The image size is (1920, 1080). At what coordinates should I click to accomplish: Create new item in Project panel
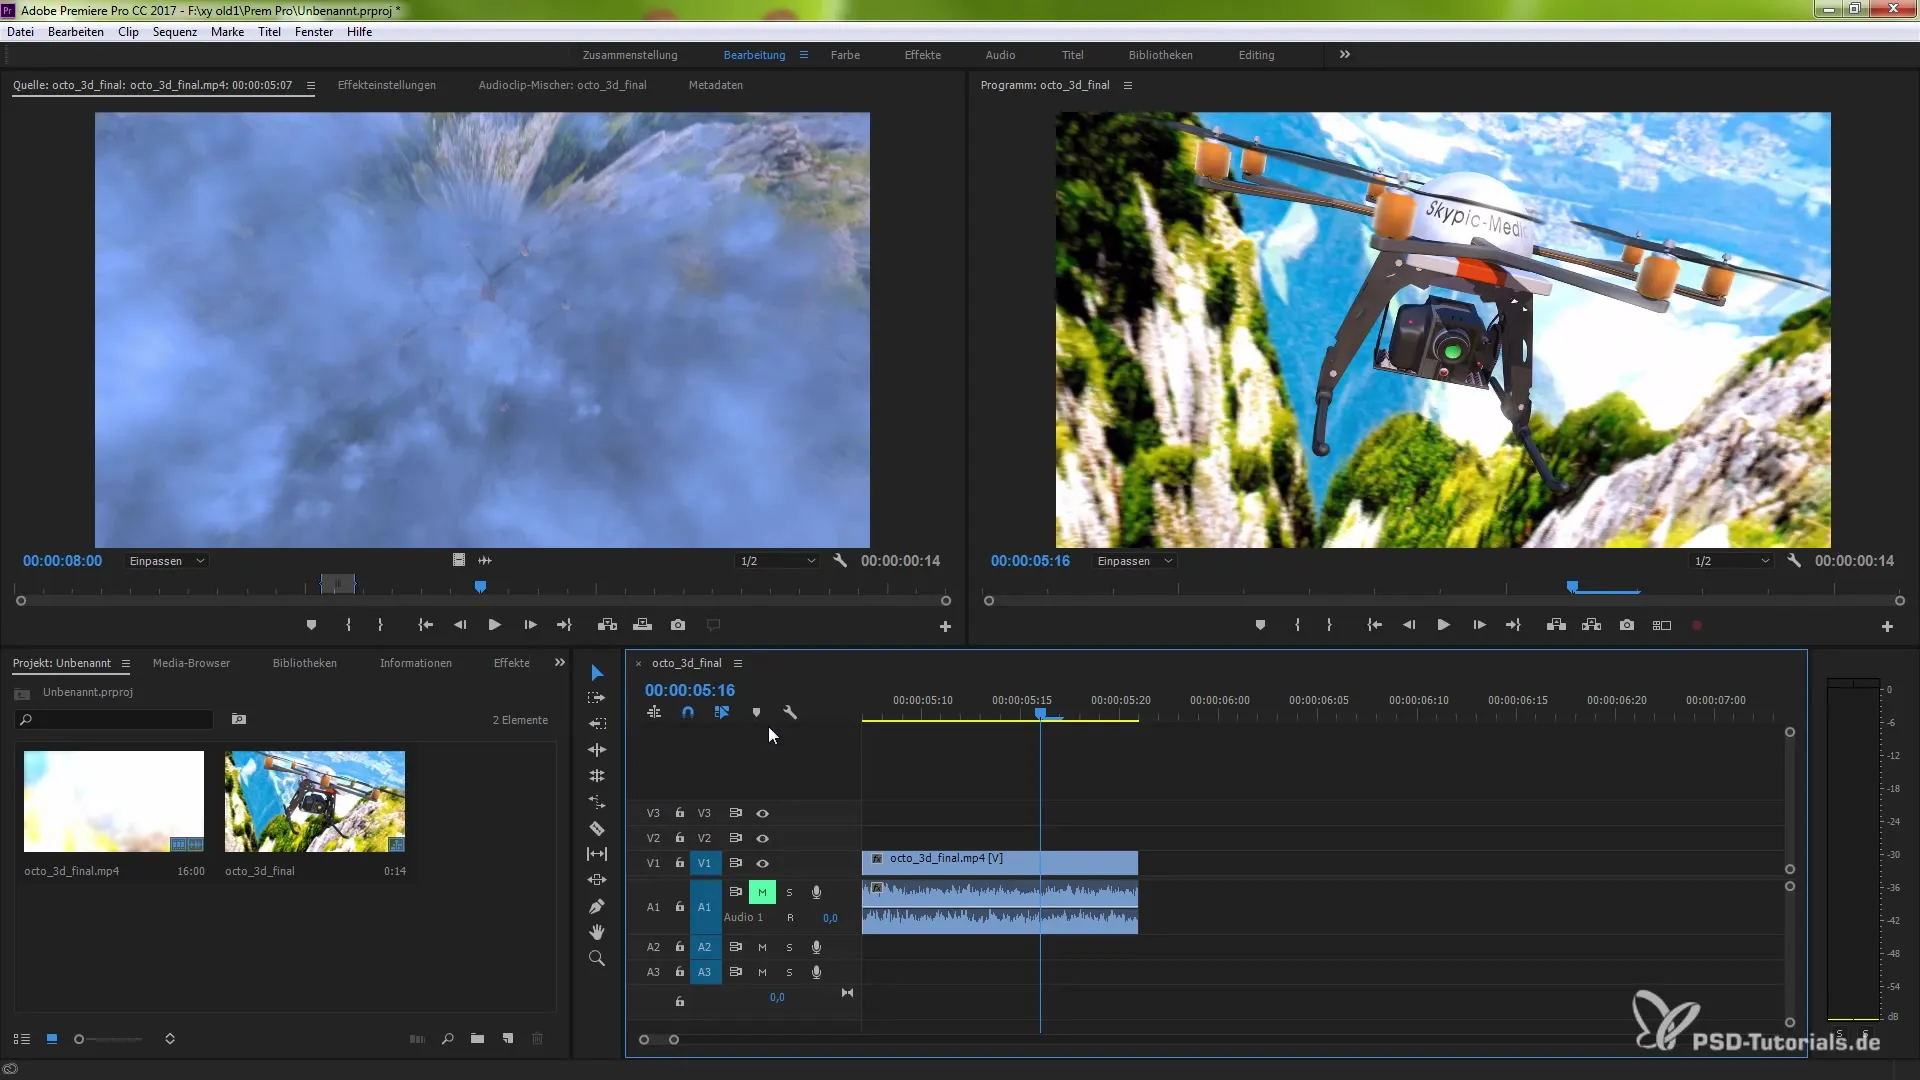(508, 1039)
